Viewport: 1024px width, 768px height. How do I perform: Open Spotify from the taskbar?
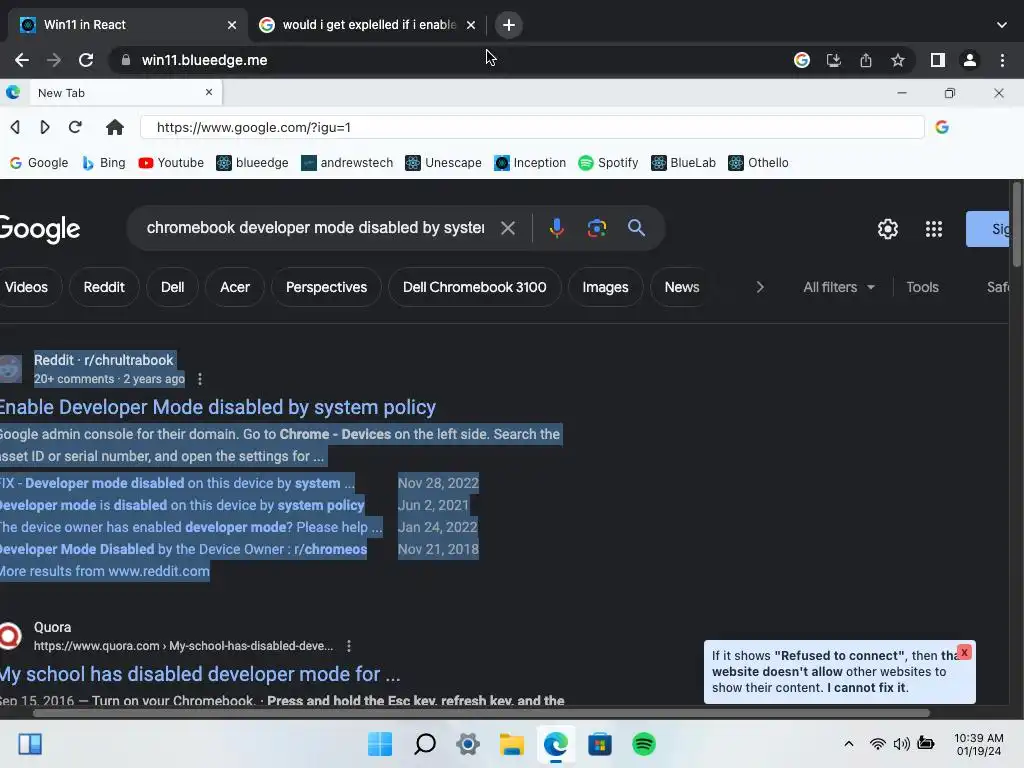click(644, 744)
